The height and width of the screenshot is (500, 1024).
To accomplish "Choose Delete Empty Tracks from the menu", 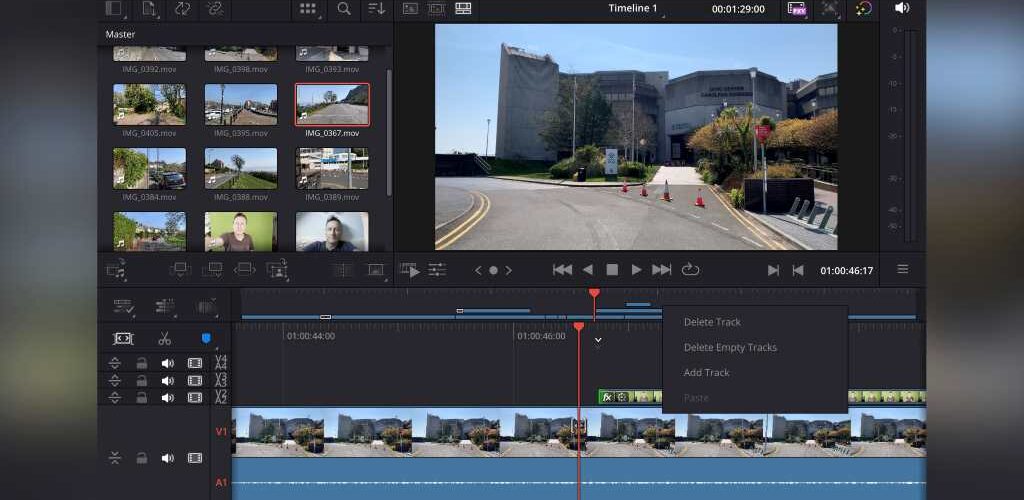I will tap(730, 347).
